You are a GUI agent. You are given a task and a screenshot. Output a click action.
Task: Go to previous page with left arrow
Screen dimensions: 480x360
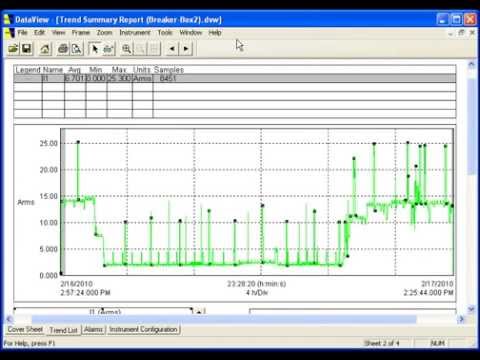pyautogui.click(x=172, y=49)
